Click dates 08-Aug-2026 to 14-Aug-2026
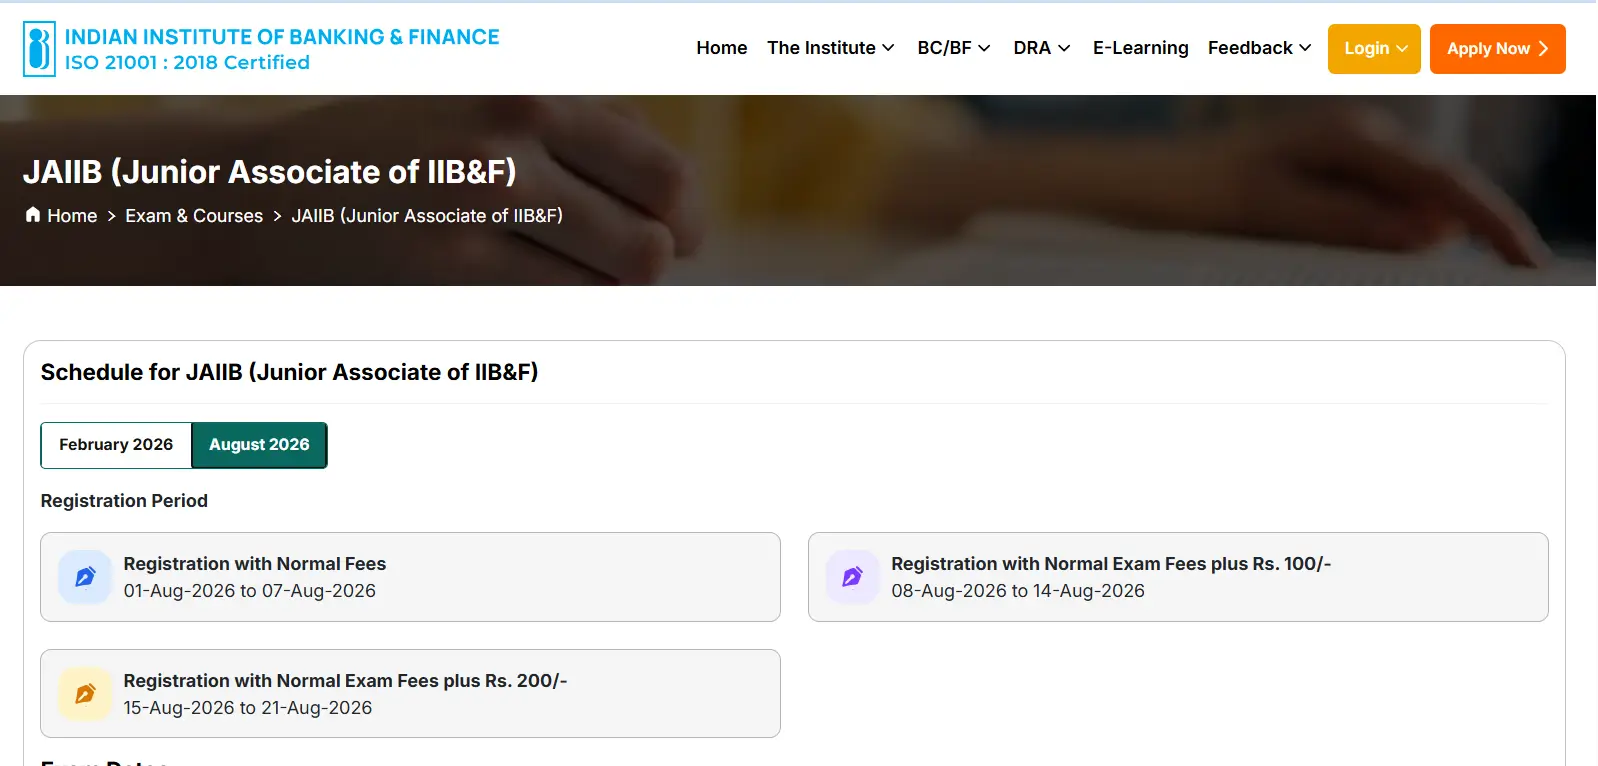Screen dimensions: 1598x766 (x=1018, y=591)
